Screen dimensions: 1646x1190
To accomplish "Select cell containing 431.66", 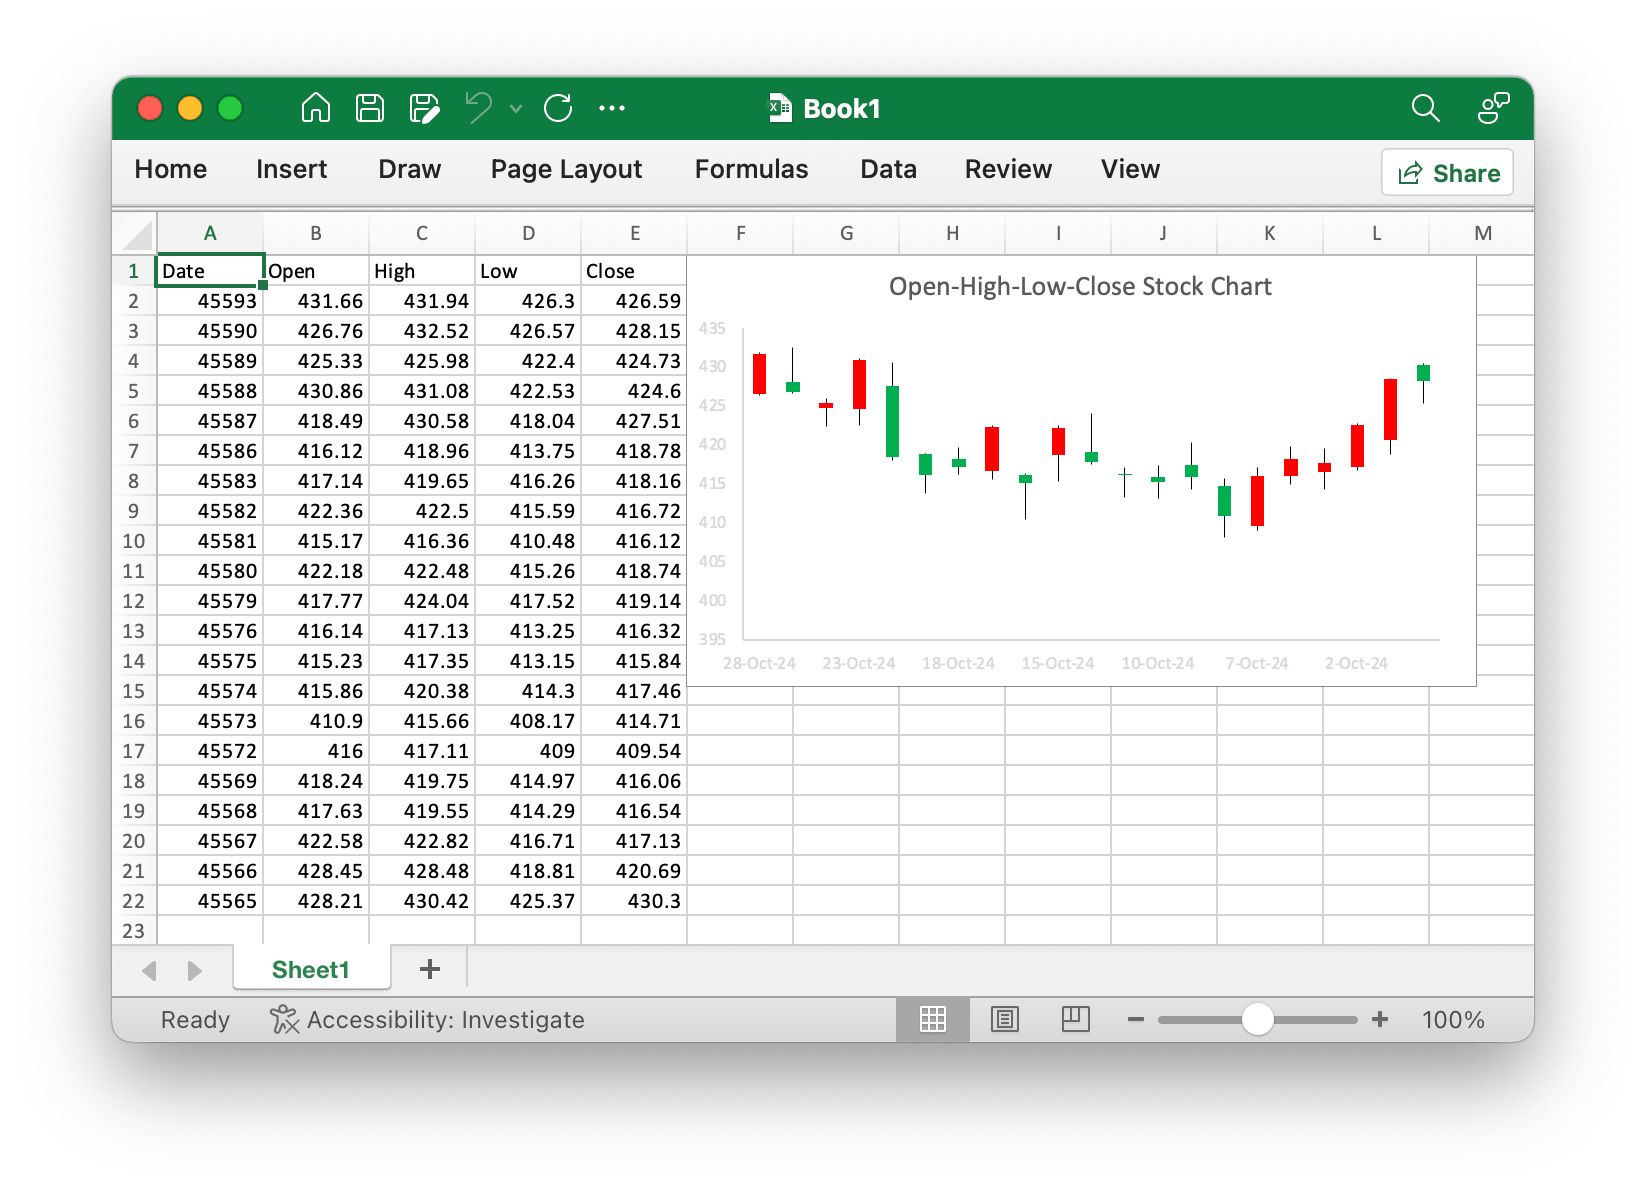I will tap(316, 301).
